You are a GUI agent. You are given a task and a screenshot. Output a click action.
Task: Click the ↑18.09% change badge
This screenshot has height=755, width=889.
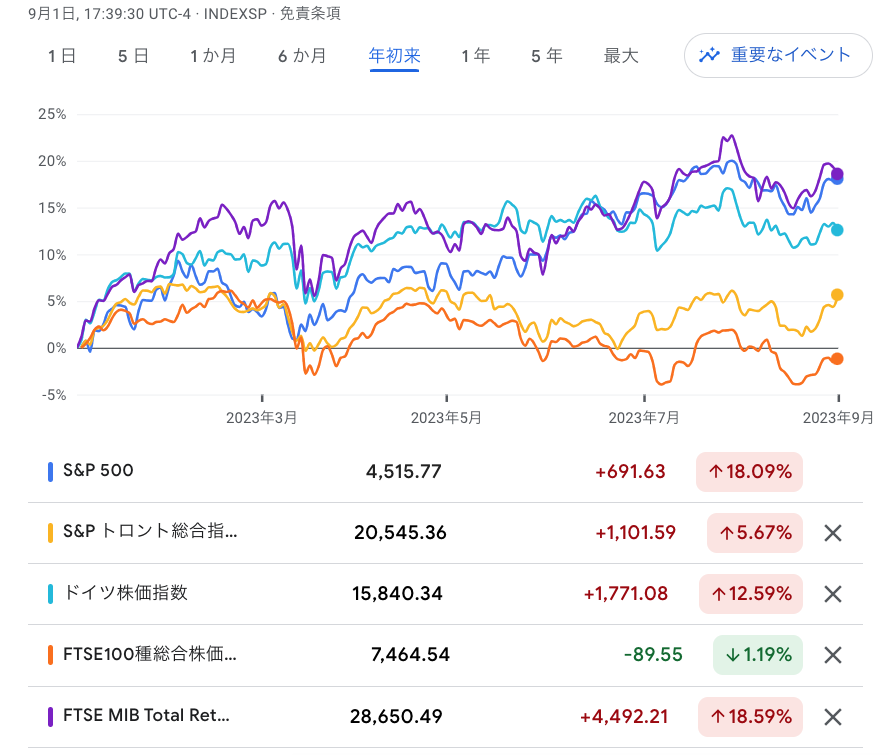click(750, 472)
